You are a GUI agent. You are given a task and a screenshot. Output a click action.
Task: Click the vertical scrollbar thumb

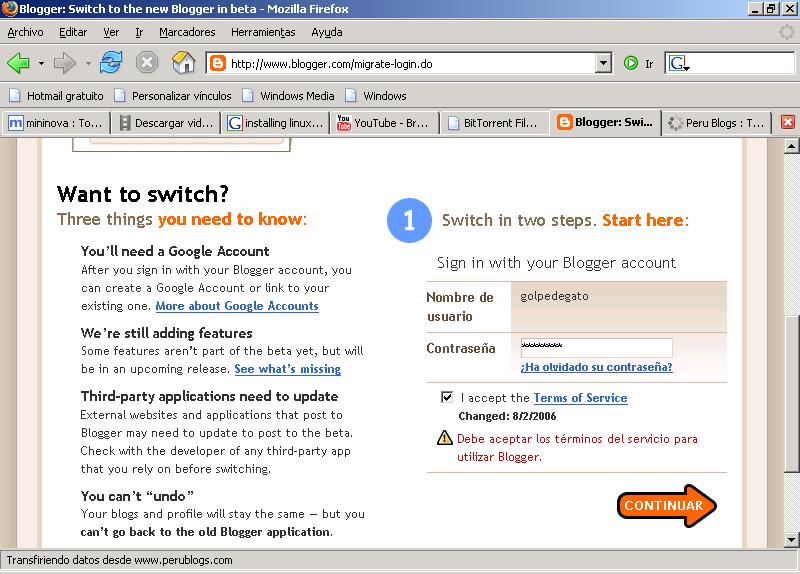pyautogui.click(x=791, y=394)
